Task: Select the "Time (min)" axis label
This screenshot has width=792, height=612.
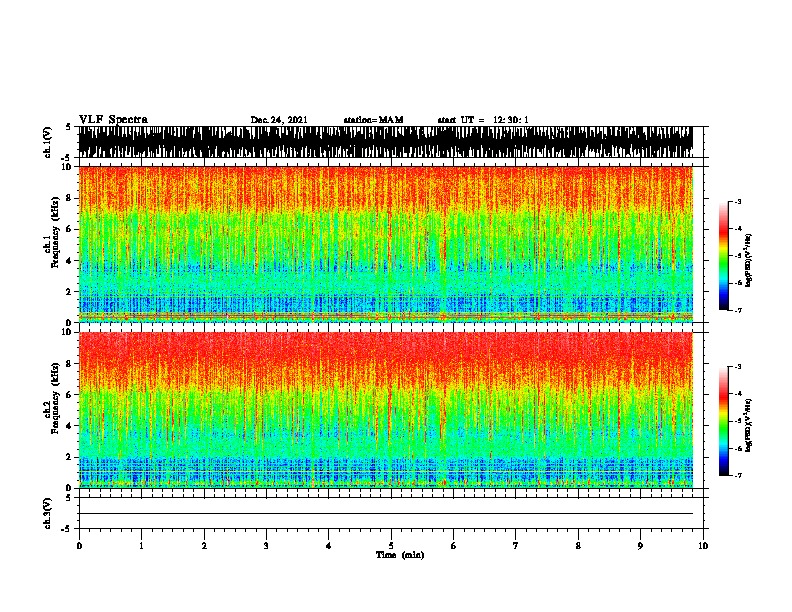Action: [400, 555]
